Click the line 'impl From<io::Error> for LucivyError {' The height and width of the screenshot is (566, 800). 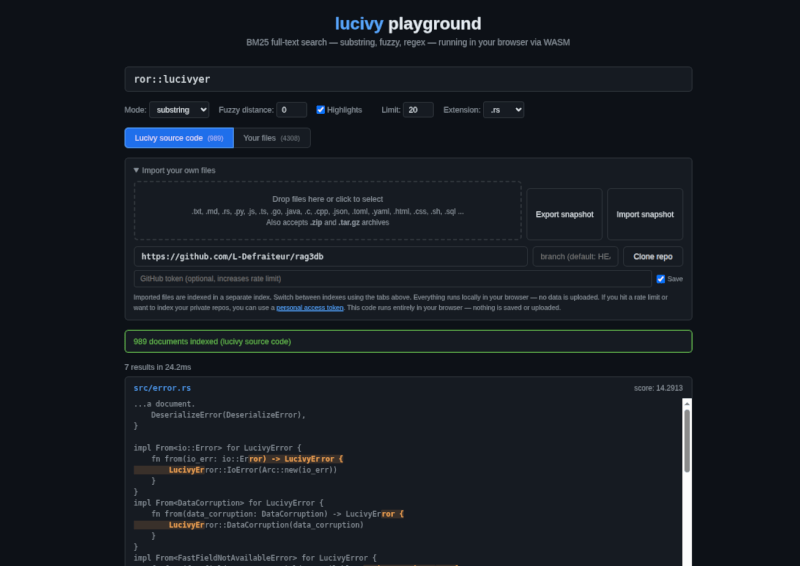(217, 448)
